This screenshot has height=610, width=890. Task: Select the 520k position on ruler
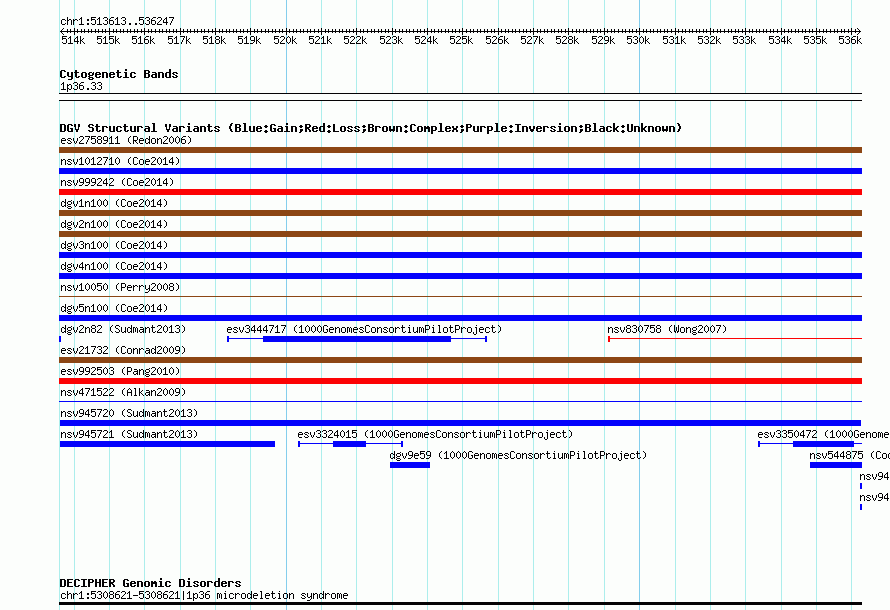285,40
